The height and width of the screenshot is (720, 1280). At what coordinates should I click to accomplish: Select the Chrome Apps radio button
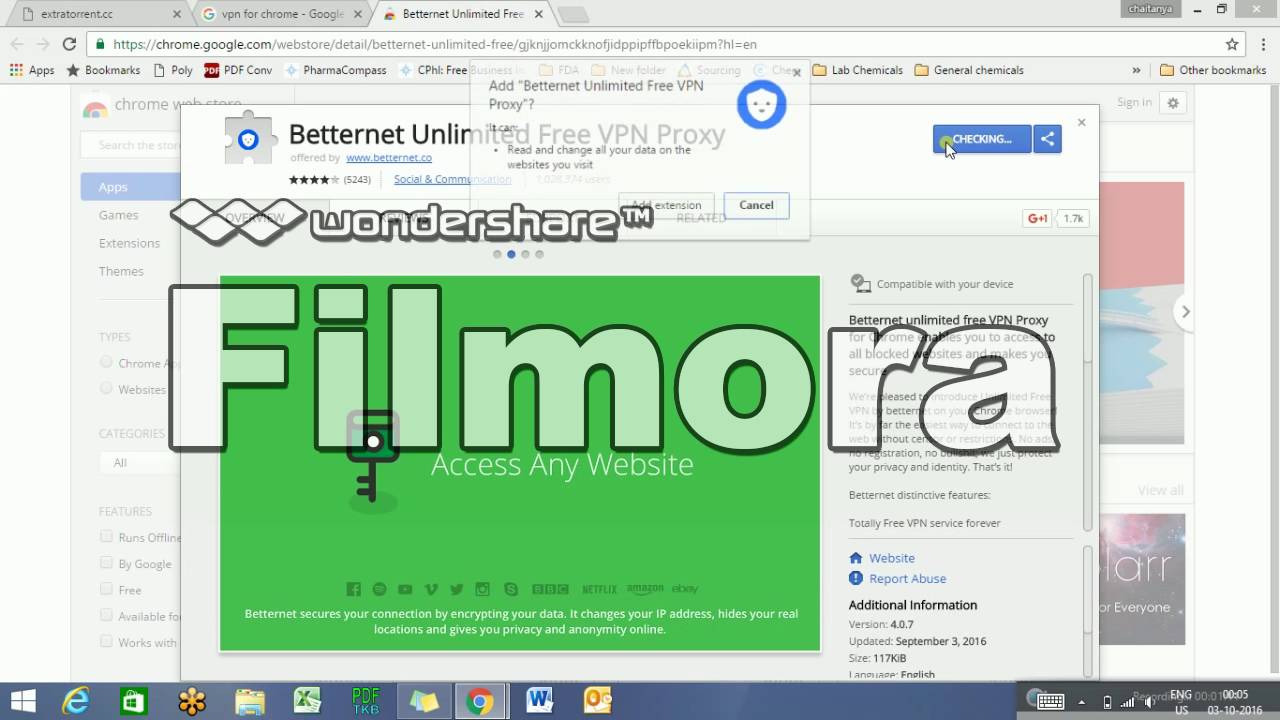[x=106, y=362]
